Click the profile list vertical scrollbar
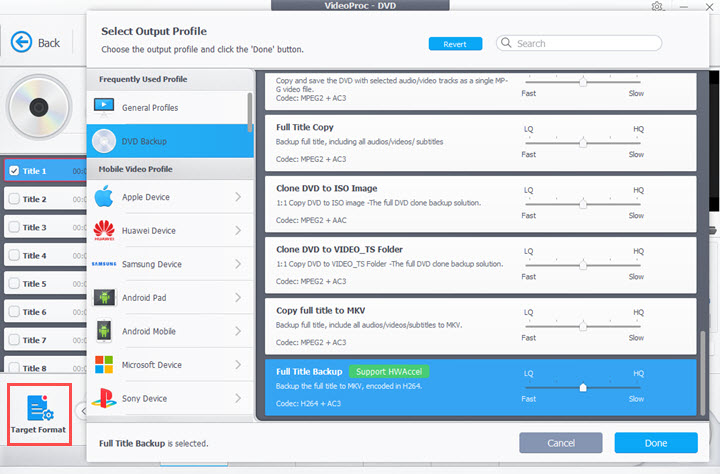The height and width of the screenshot is (474, 720). click(x=703, y=372)
